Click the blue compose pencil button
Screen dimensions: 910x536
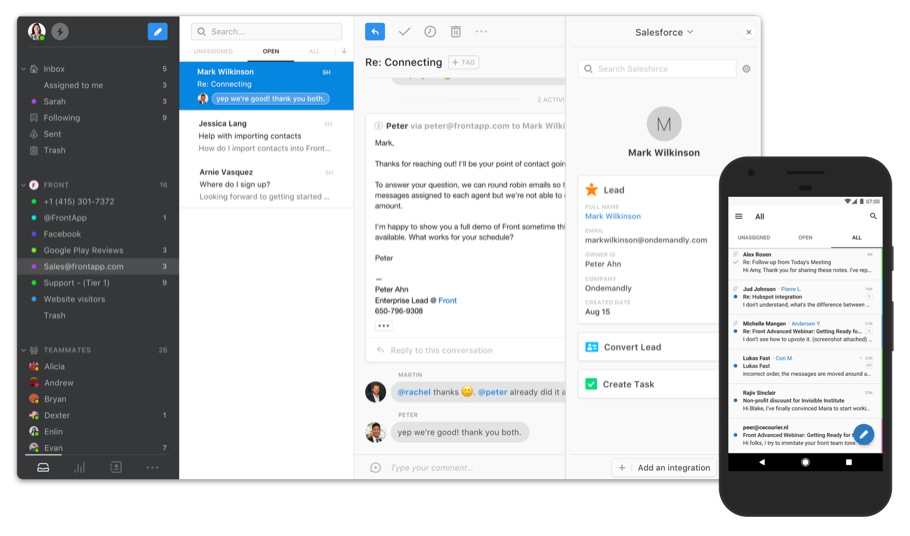point(157,31)
